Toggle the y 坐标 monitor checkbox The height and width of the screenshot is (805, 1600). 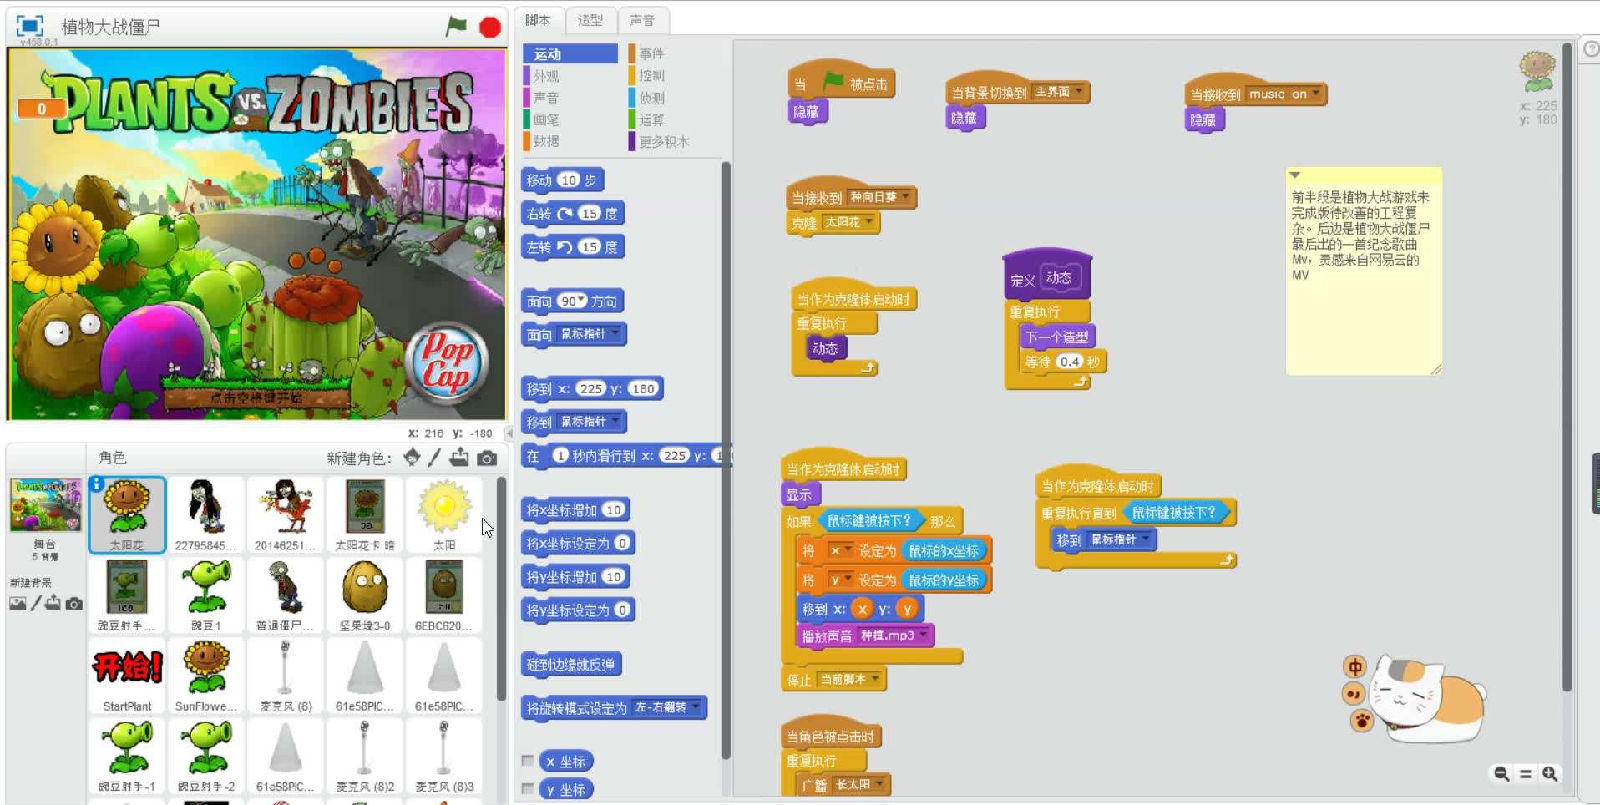pos(528,789)
